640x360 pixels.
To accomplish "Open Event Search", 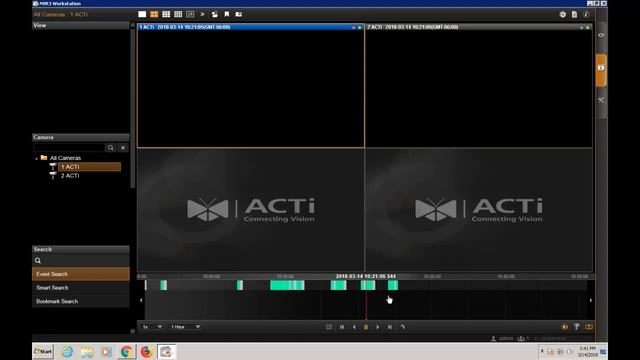I will pyautogui.click(x=81, y=274).
